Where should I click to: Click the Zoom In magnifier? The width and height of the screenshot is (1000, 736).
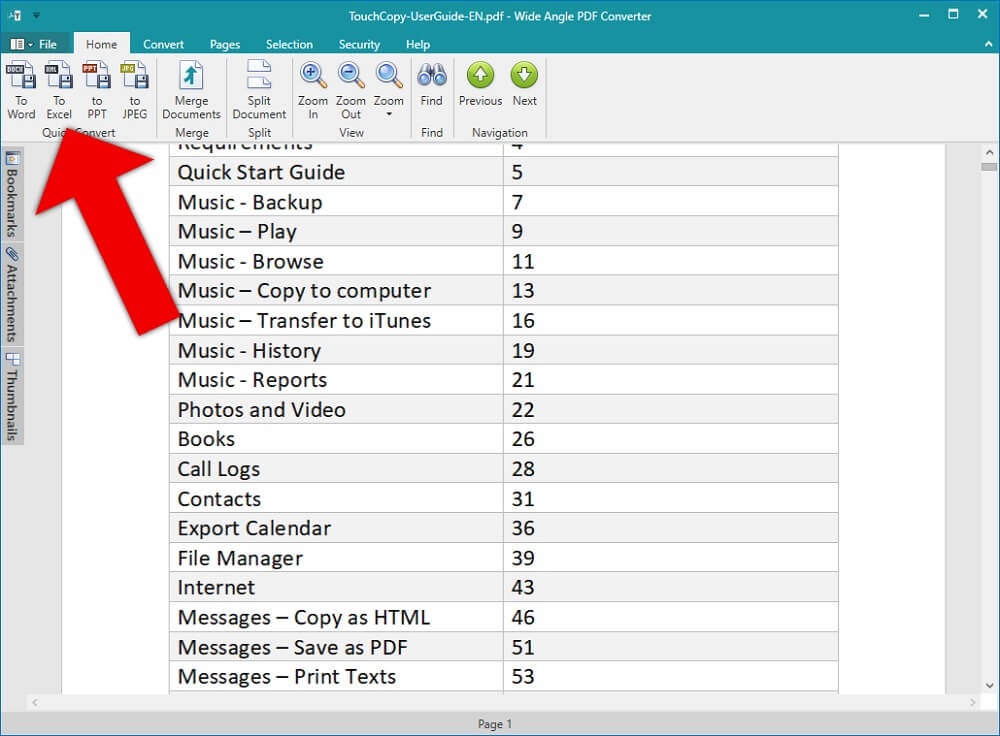pyautogui.click(x=313, y=76)
